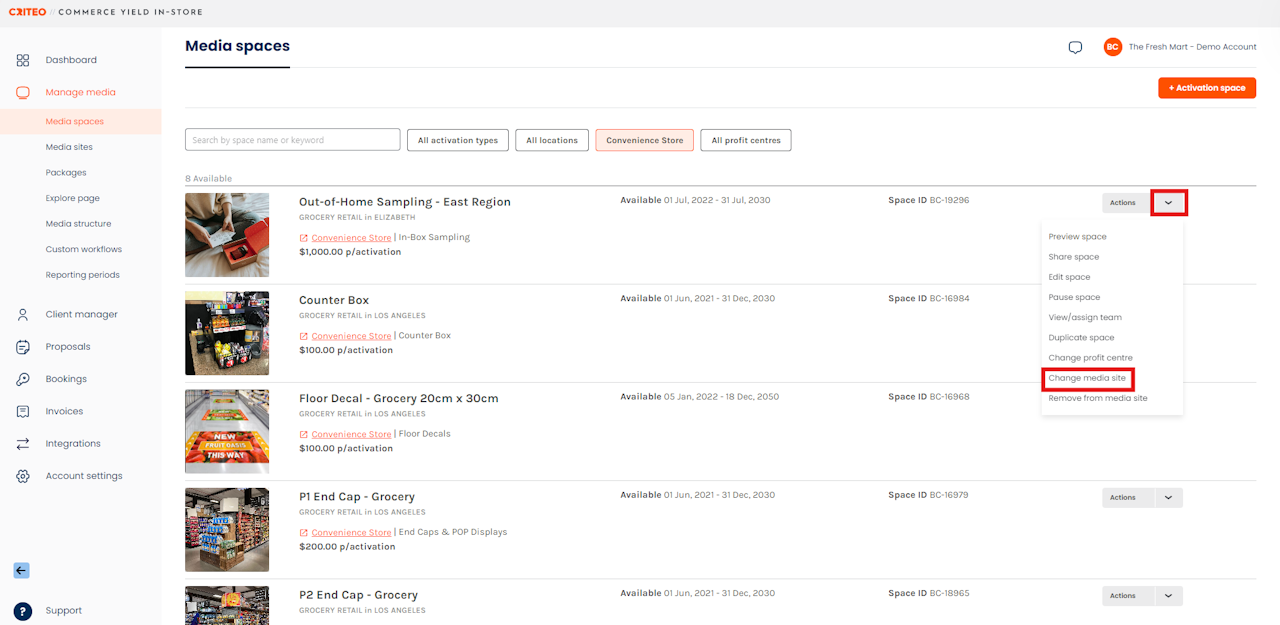
Task: Expand Actions chevron for P1 End Cap
Action: click(1168, 497)
